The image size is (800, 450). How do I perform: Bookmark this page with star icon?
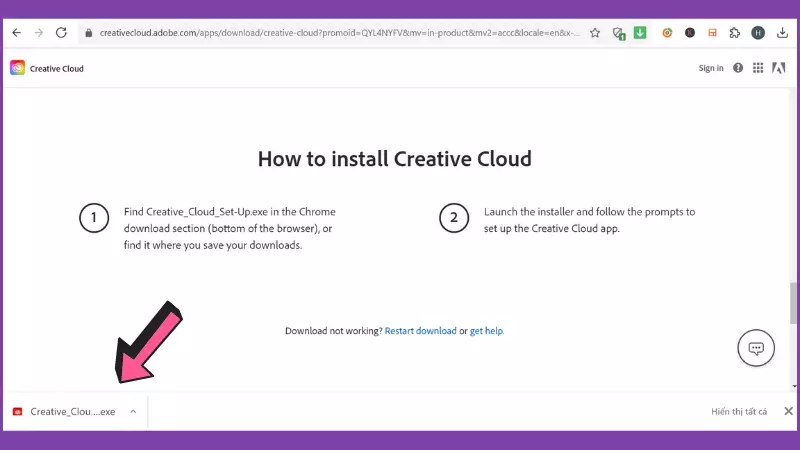point(595,33)
